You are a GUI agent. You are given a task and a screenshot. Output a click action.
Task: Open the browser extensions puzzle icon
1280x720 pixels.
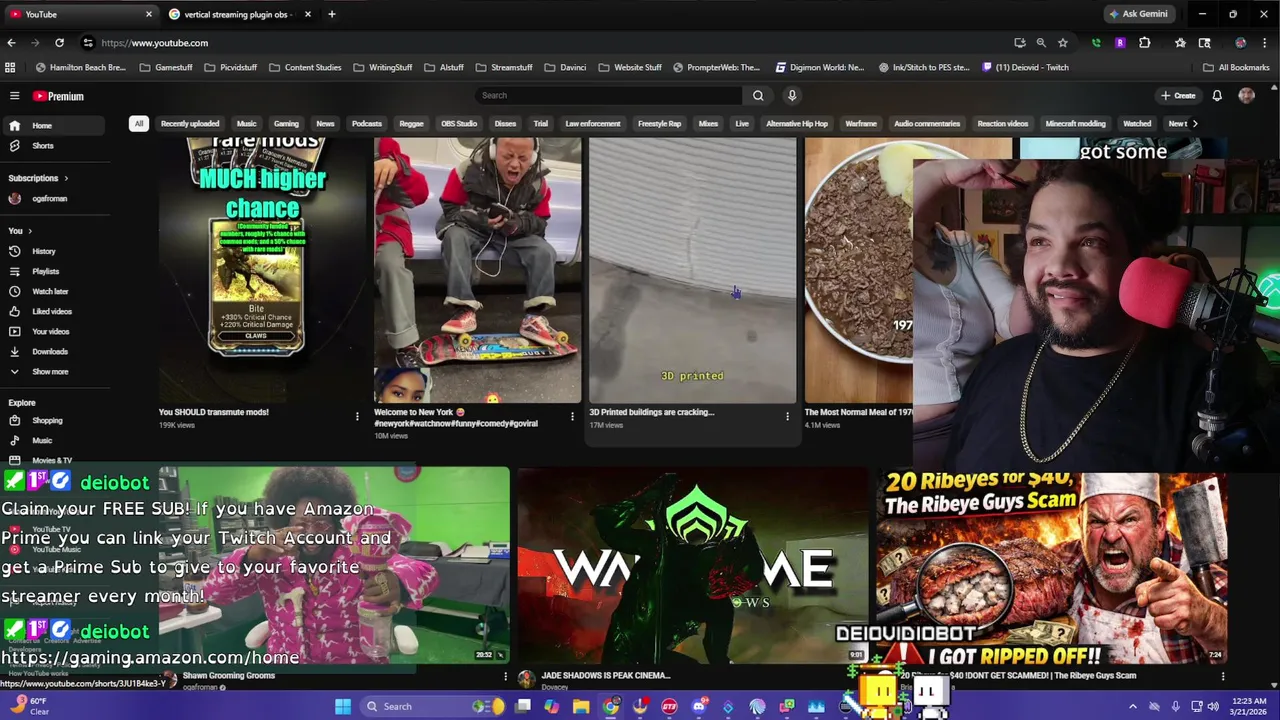1145,43
